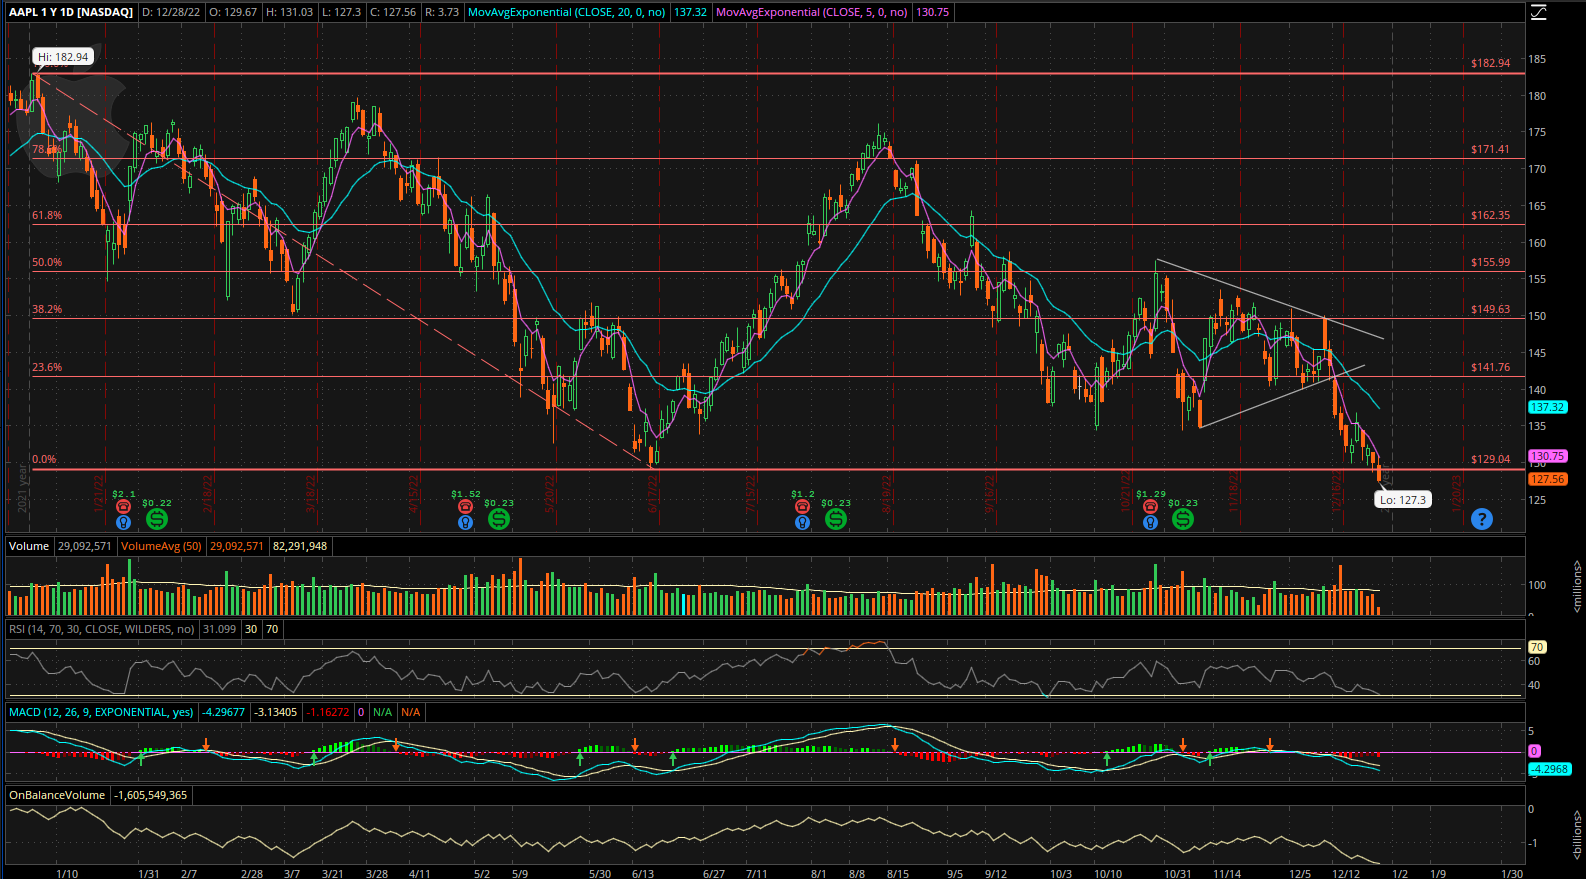The height and width of the screenshot is (879, 1586).
Task: Click the MovAvgExponential (CLOSE, 5, 0, no) study label
Action: pos(812,12)
